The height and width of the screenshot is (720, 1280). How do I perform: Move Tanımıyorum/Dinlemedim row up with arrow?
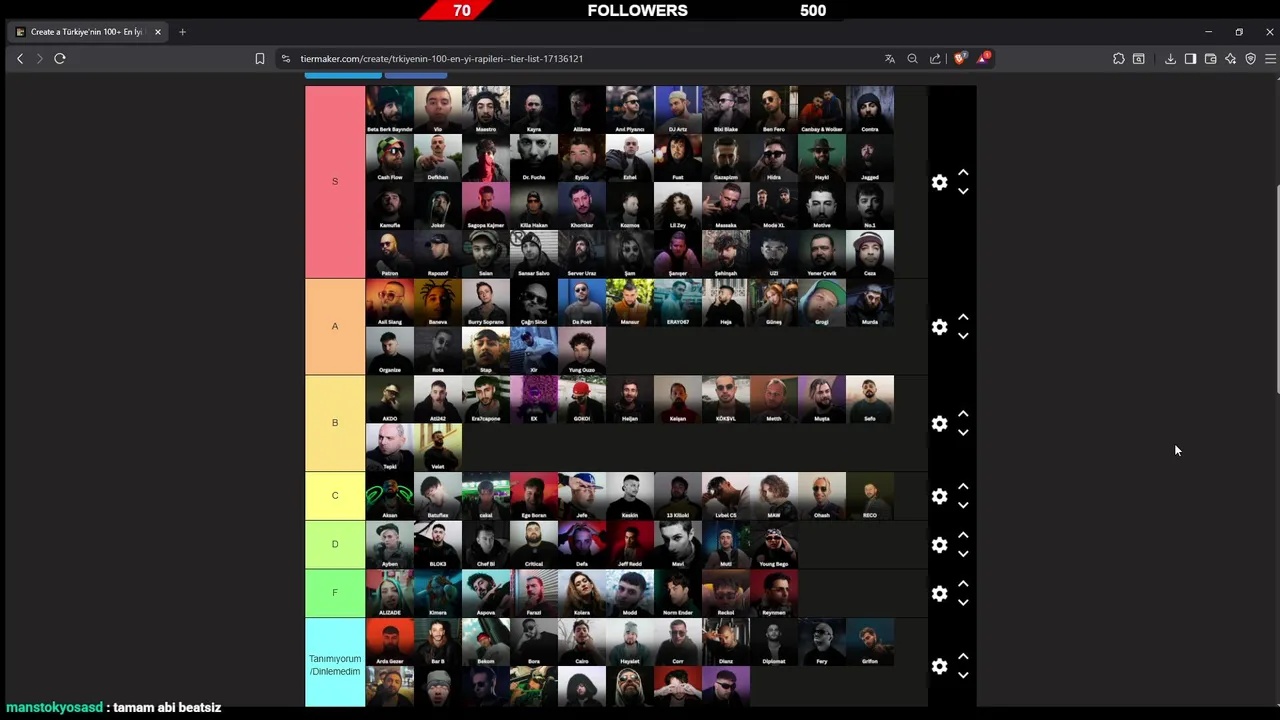tap(963, 656)
